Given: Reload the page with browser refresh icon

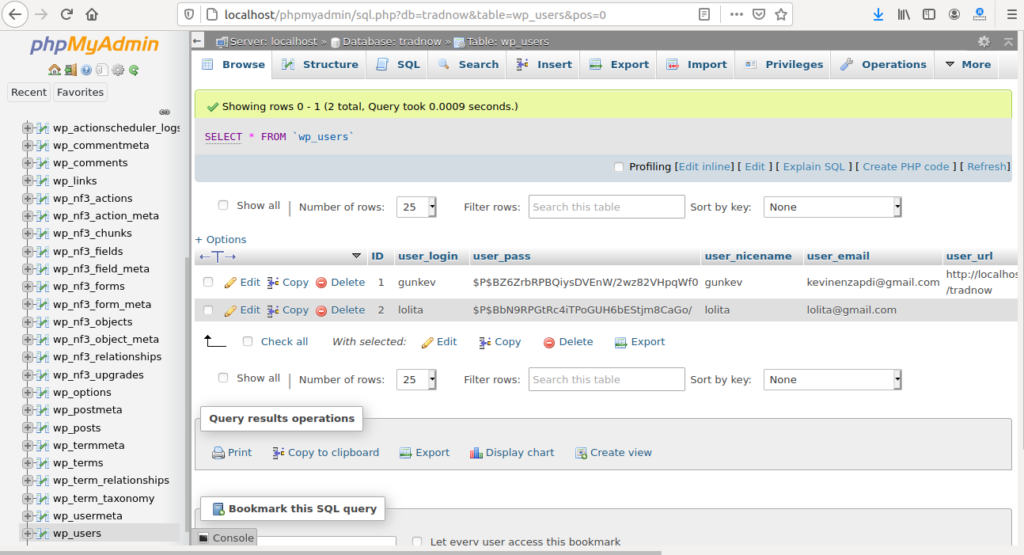Looking at the screenshot, I should pos(67,14).
